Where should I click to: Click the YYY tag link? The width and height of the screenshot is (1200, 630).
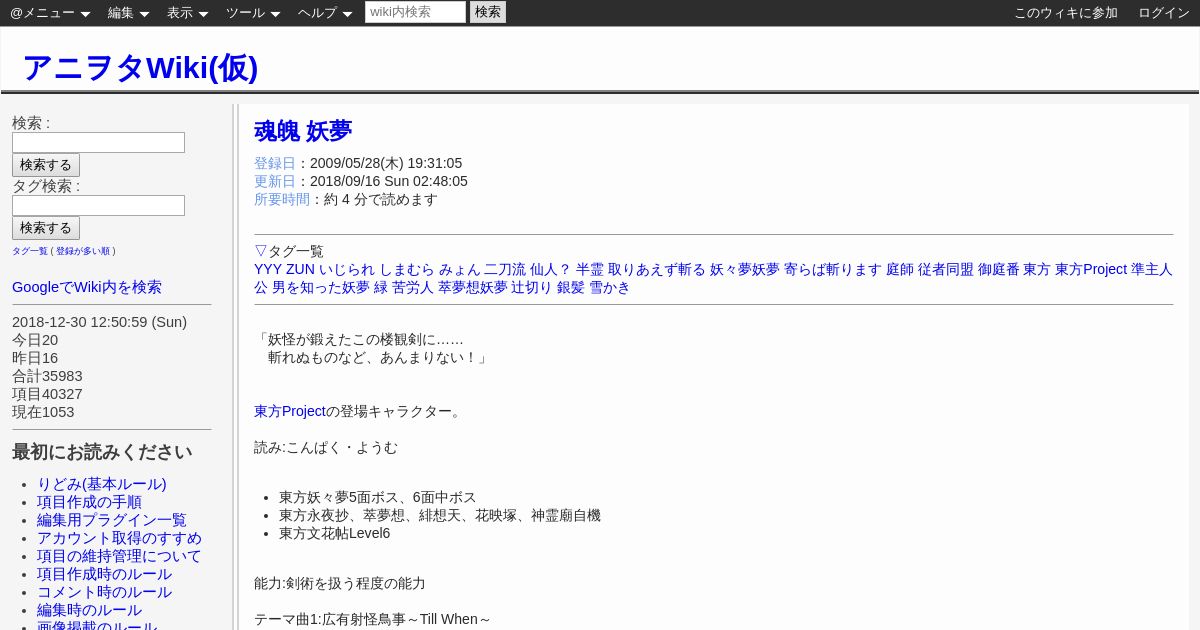(268, 269)
